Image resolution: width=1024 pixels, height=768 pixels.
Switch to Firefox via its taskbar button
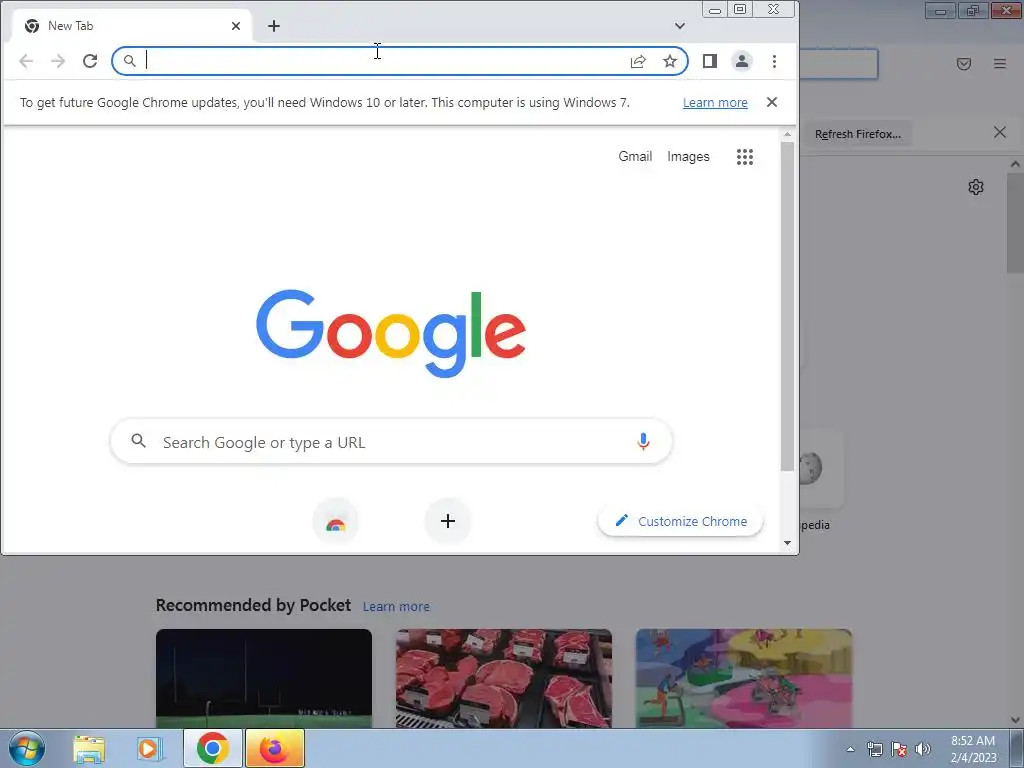[x=275, y=748]
